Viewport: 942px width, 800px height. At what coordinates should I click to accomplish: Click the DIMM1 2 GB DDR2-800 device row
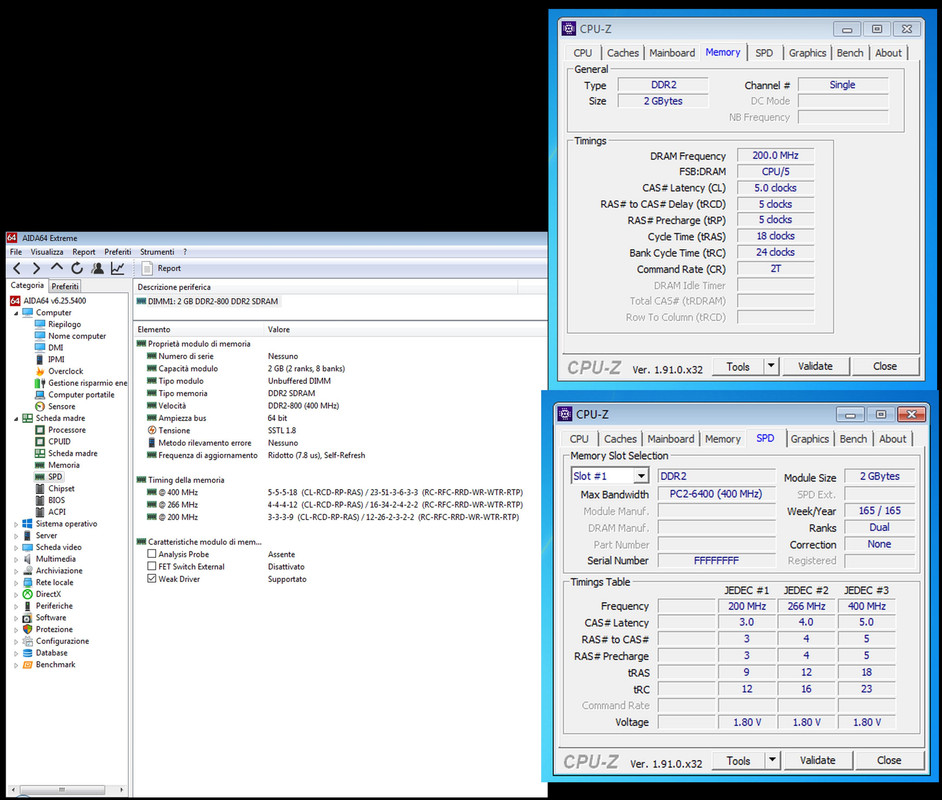point(207,302)
